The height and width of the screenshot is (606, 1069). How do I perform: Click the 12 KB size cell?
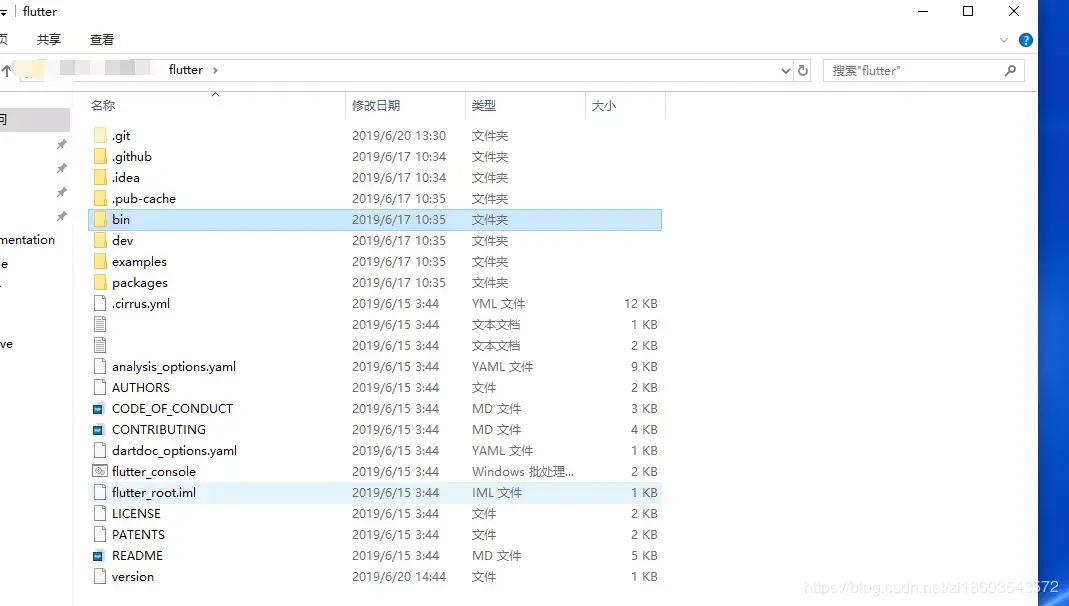(641, 304)
